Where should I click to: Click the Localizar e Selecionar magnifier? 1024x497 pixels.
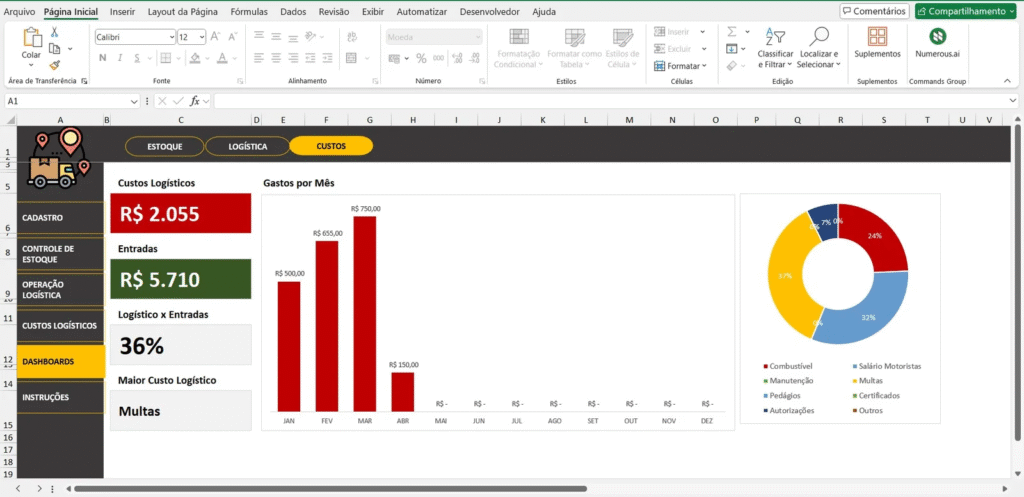[x=820, y=38]
